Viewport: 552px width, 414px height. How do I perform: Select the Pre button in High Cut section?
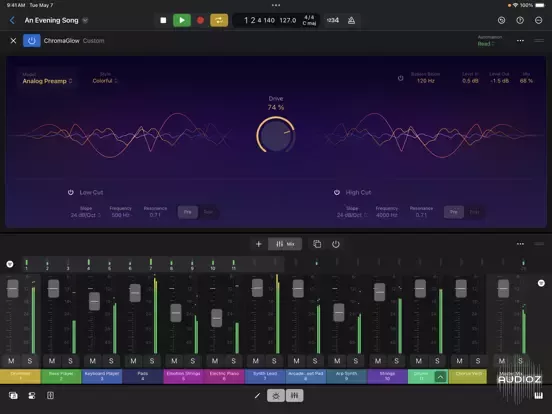454,212
